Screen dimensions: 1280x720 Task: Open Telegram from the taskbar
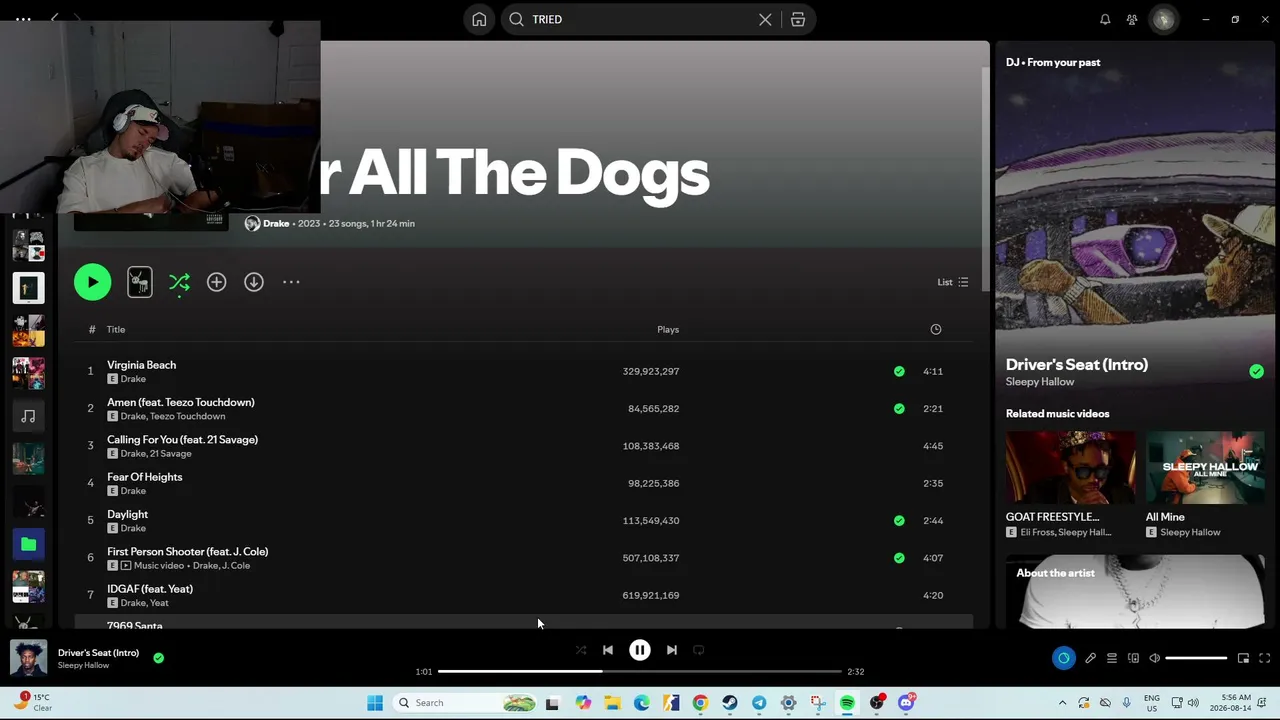[759, 703]
